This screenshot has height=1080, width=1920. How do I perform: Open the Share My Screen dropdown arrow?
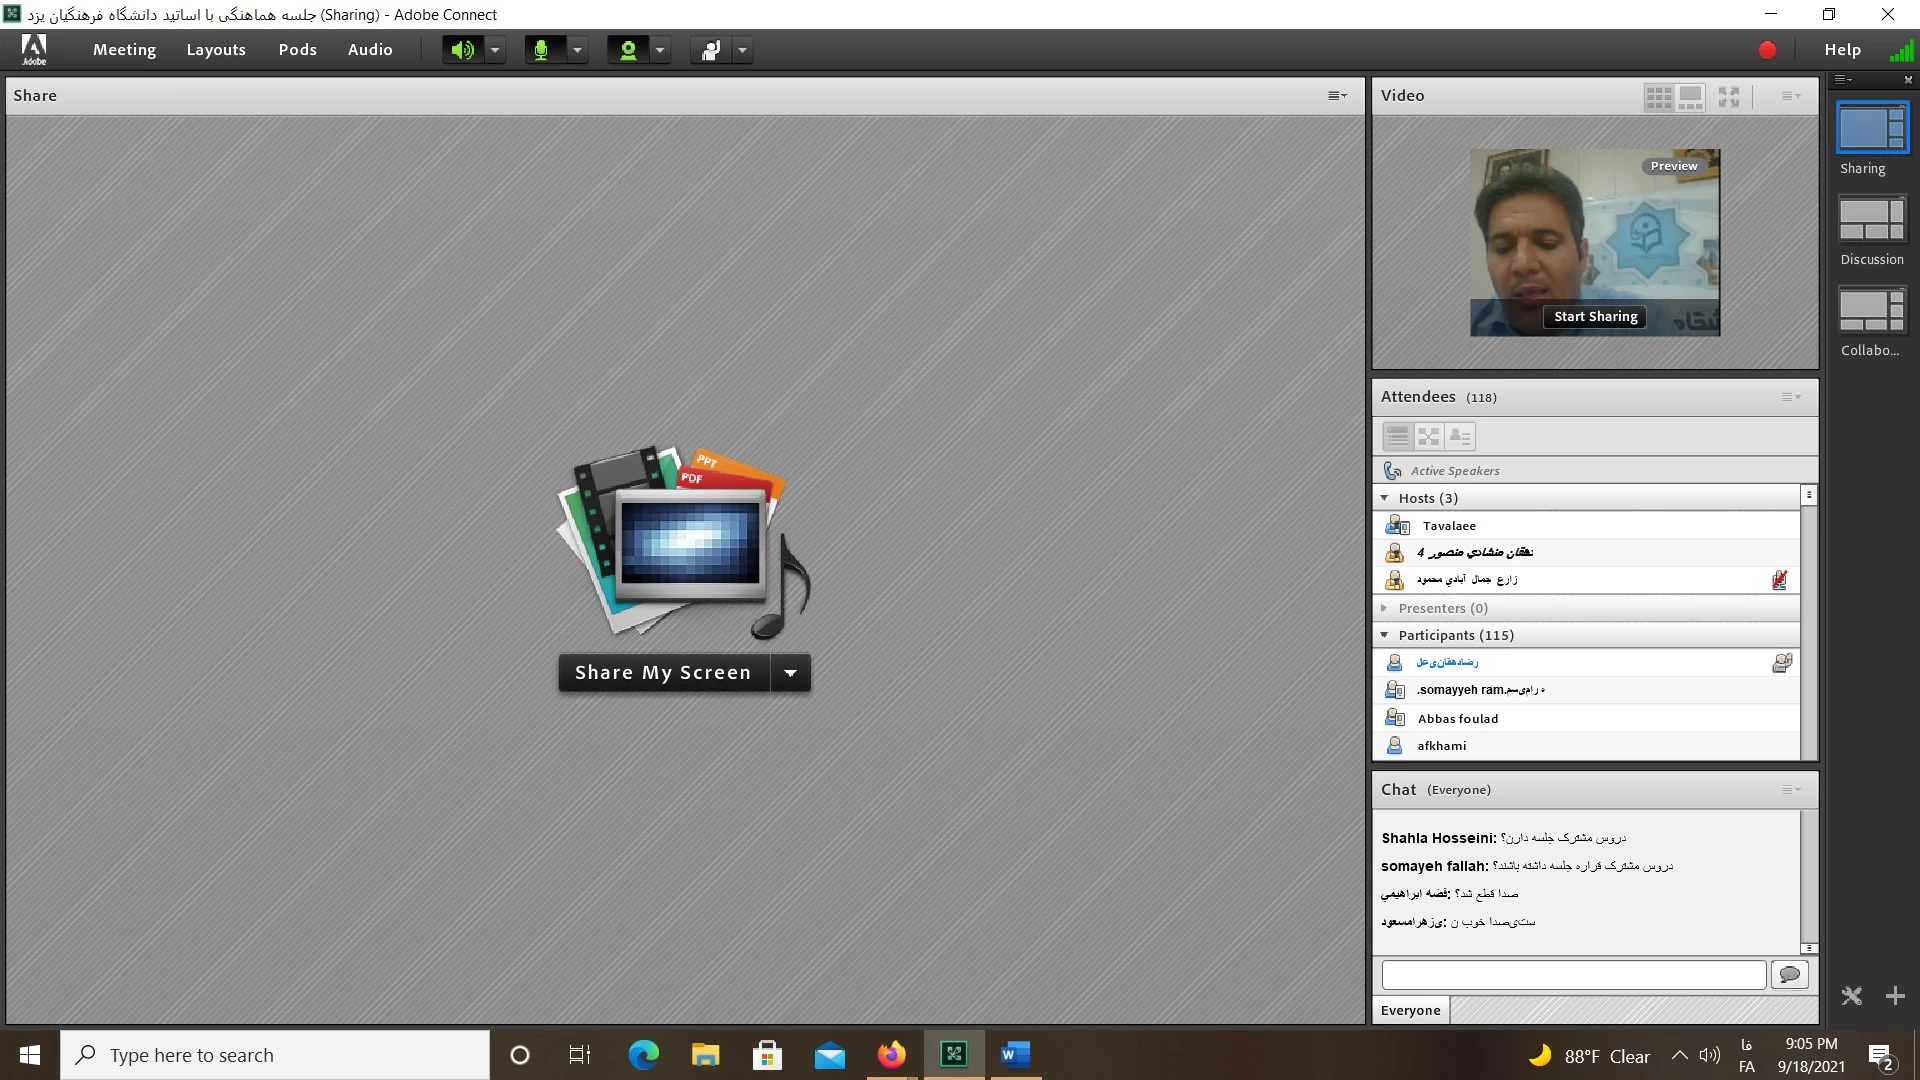(x=790, y=673)
